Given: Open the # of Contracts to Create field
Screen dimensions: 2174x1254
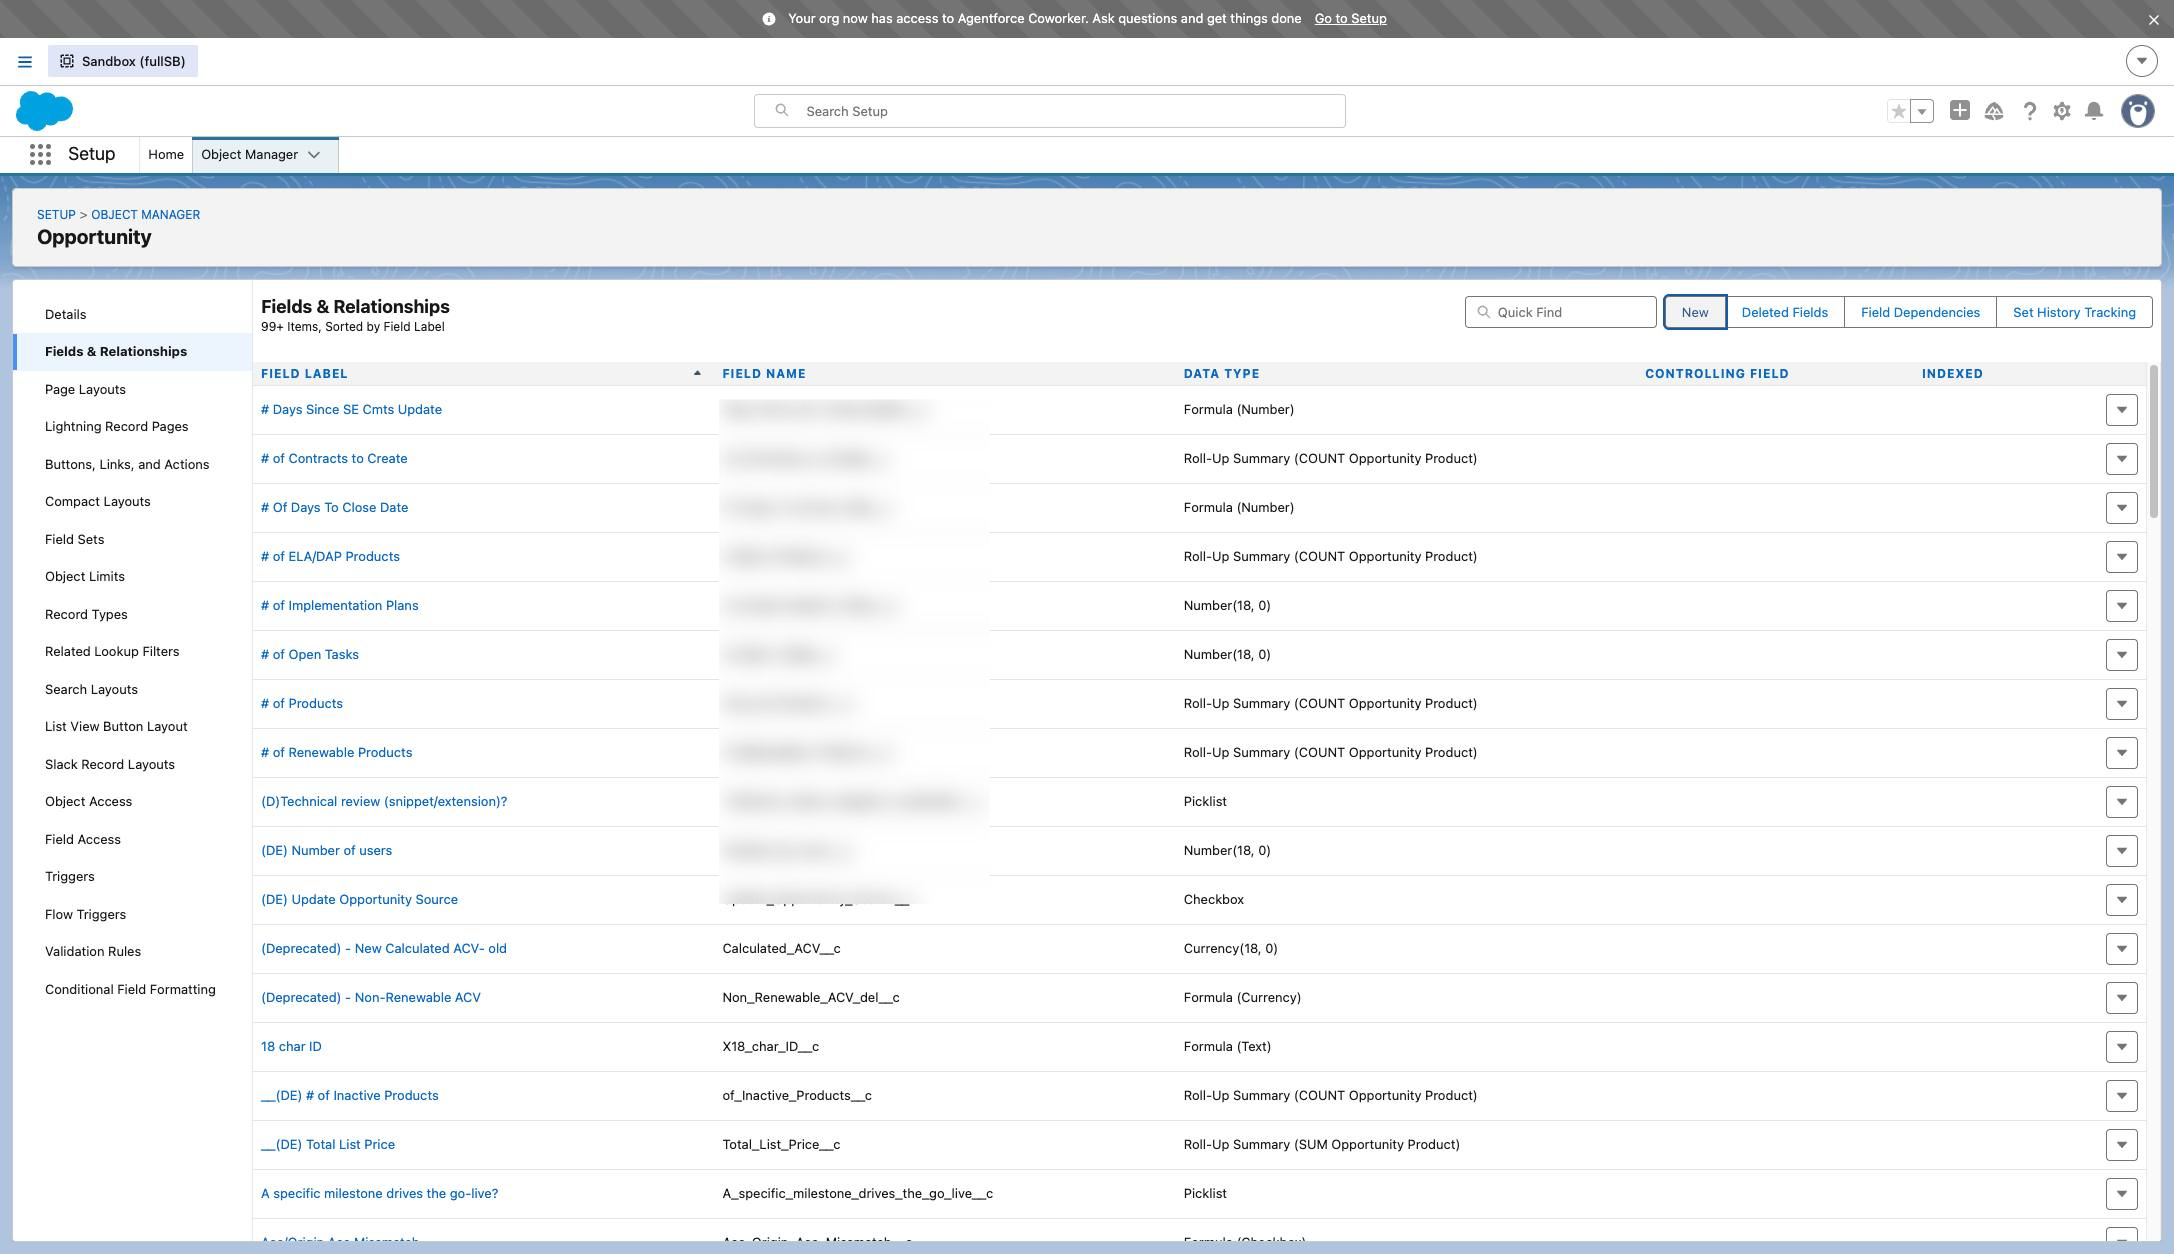Looking at the screenshot, I should [334, 459].
